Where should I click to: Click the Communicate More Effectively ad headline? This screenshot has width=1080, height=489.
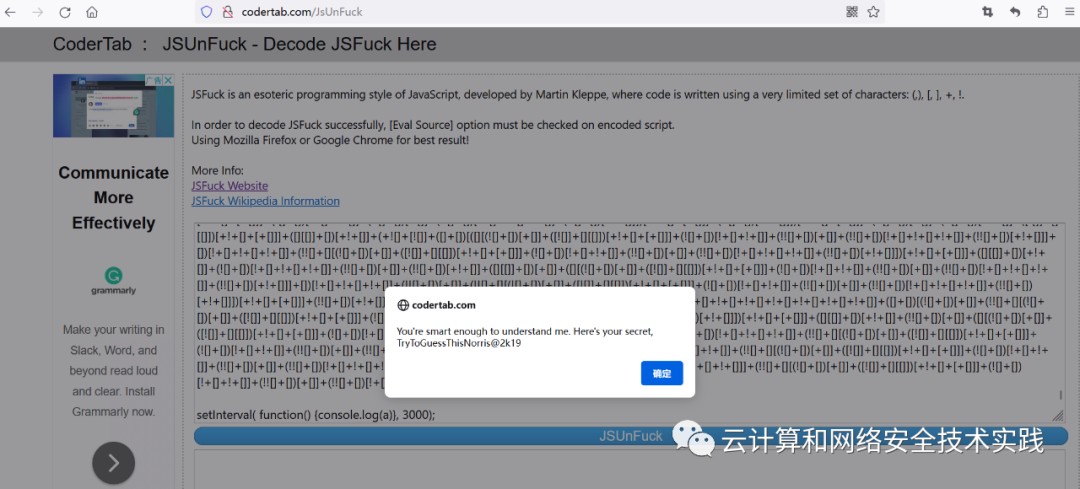point(114,198)
